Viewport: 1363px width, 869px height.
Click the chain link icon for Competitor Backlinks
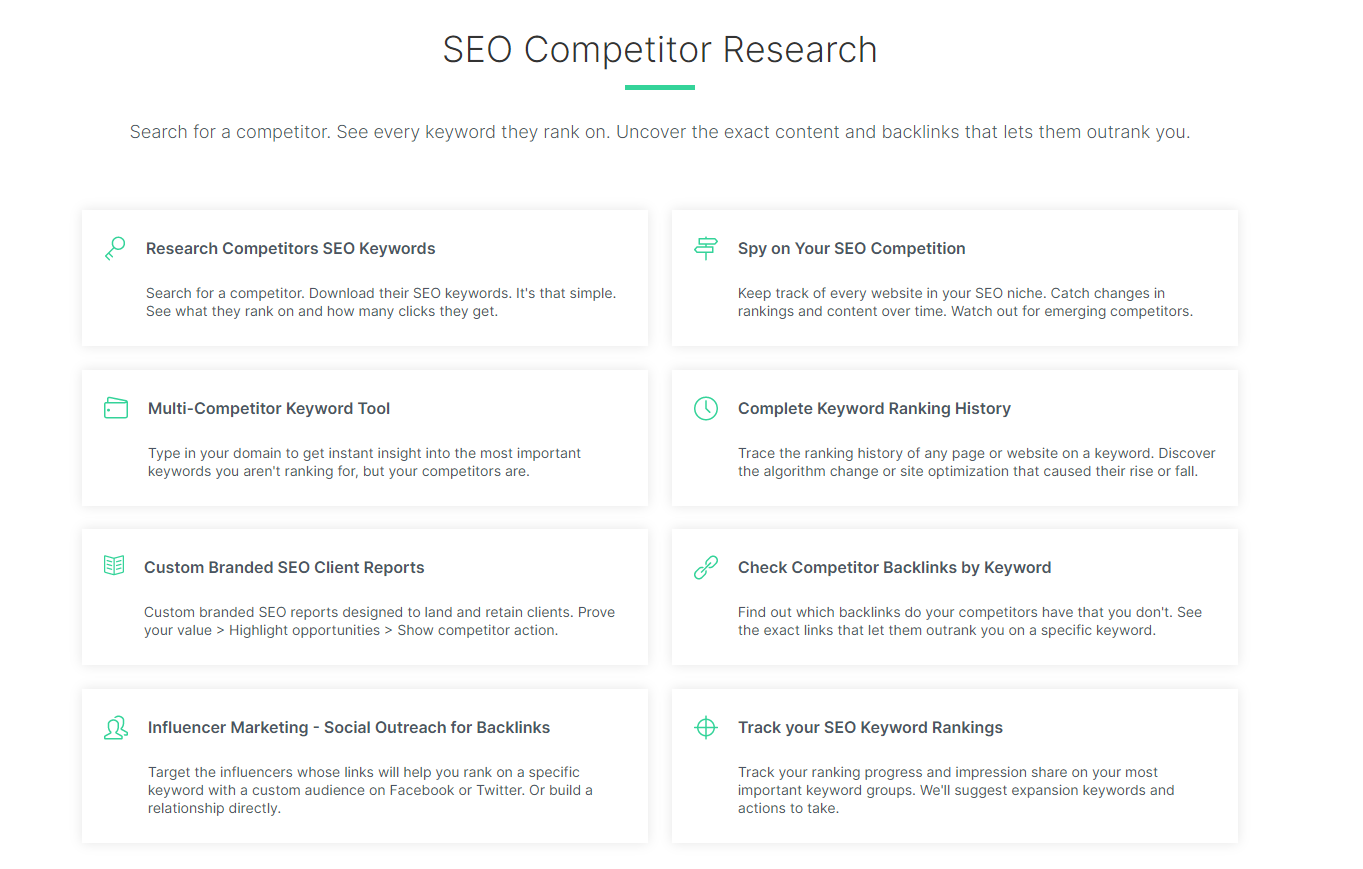coord(706,568)
